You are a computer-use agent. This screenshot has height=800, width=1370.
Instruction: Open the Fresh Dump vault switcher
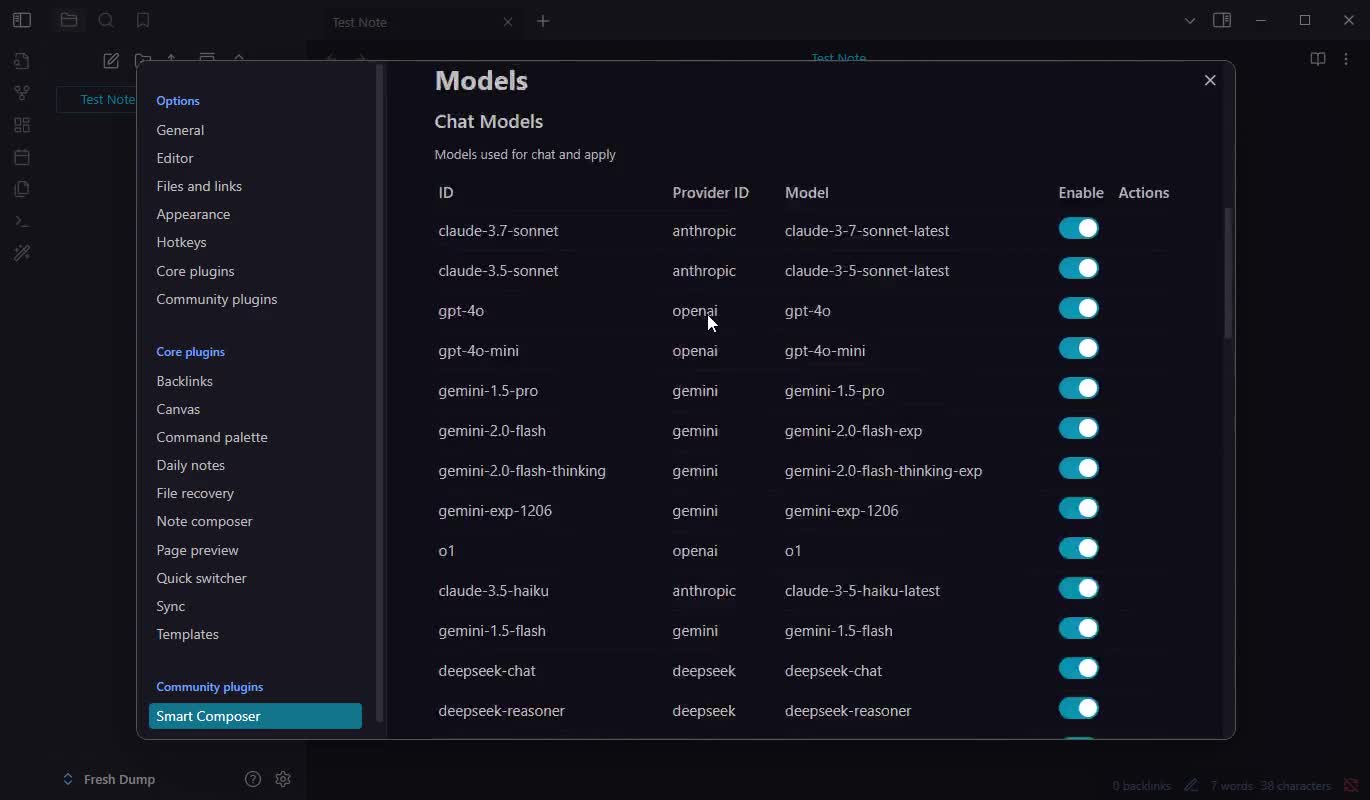(108, 779)
